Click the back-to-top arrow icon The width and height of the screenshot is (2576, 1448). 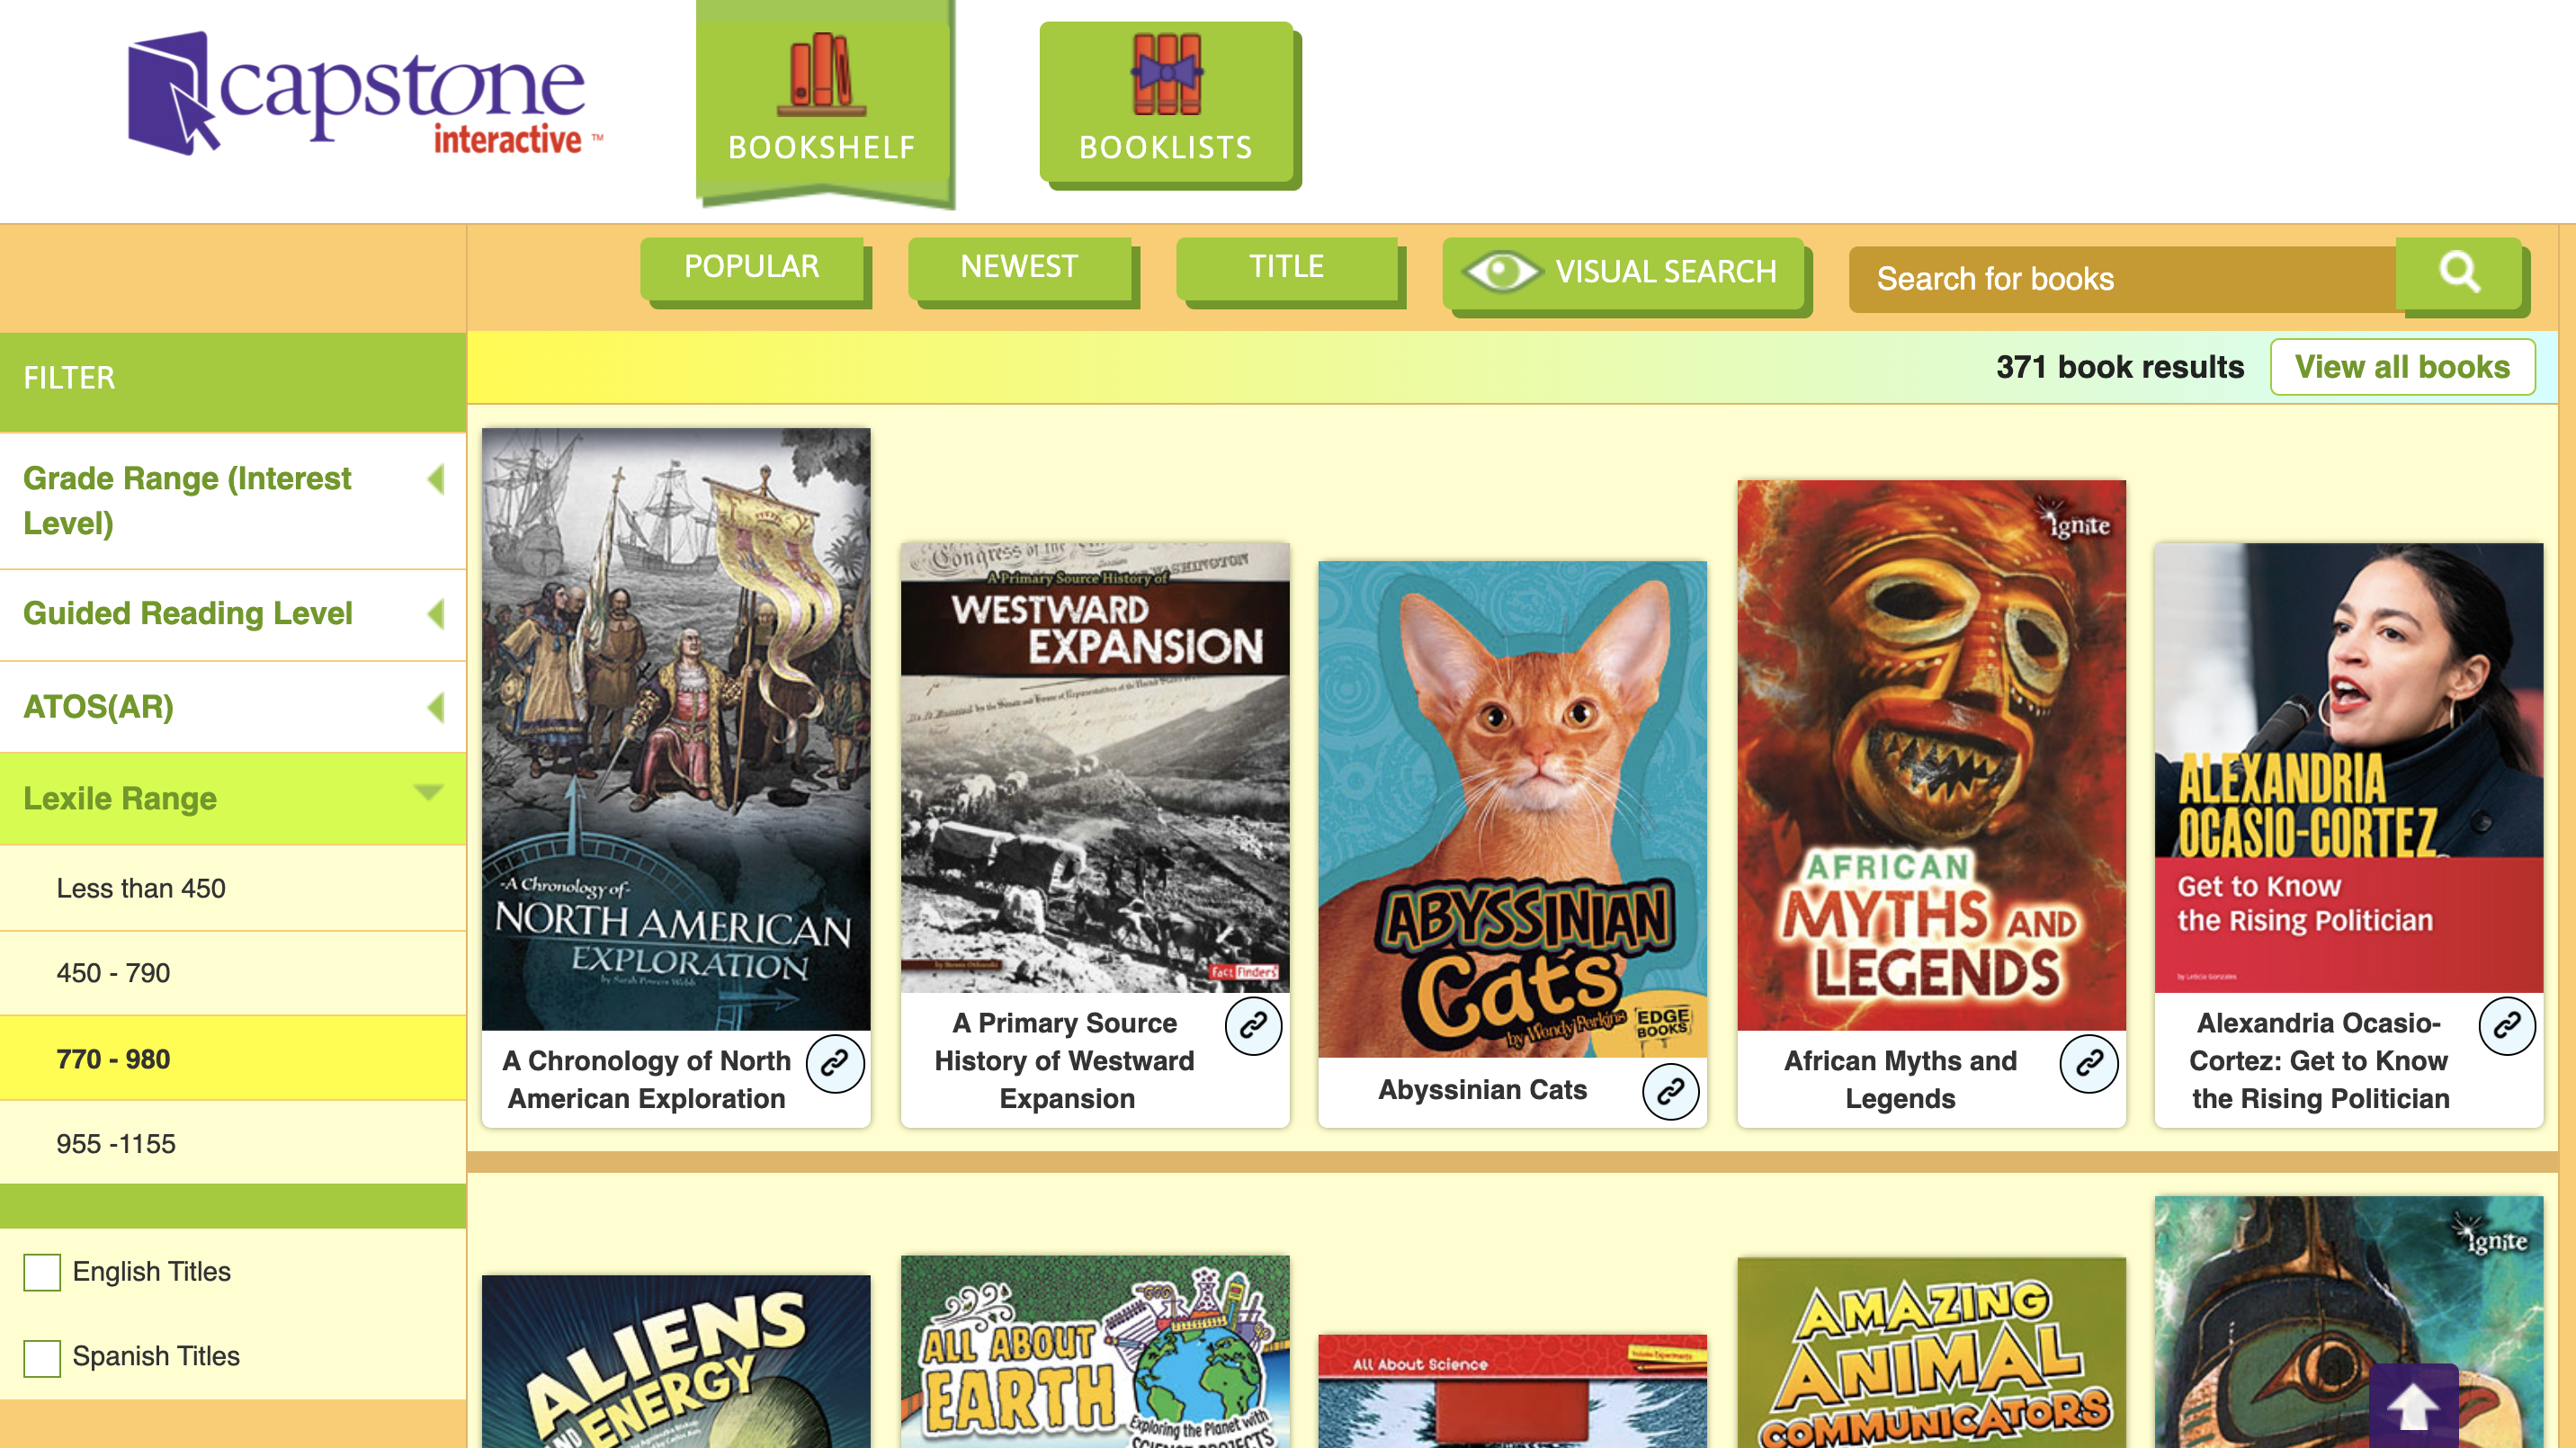point(2413,1405)
